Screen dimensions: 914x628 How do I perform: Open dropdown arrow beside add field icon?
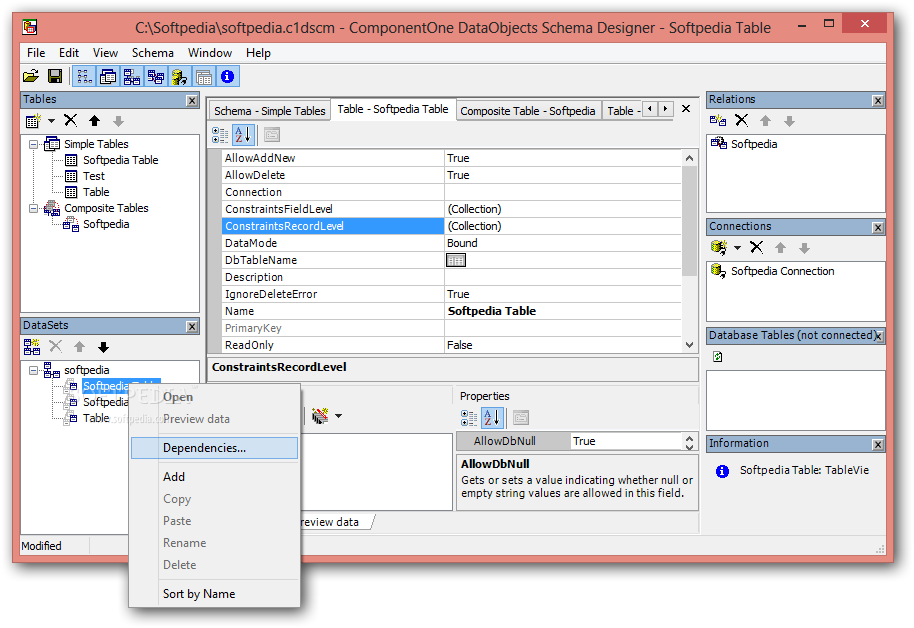click(x=338, y=416)
